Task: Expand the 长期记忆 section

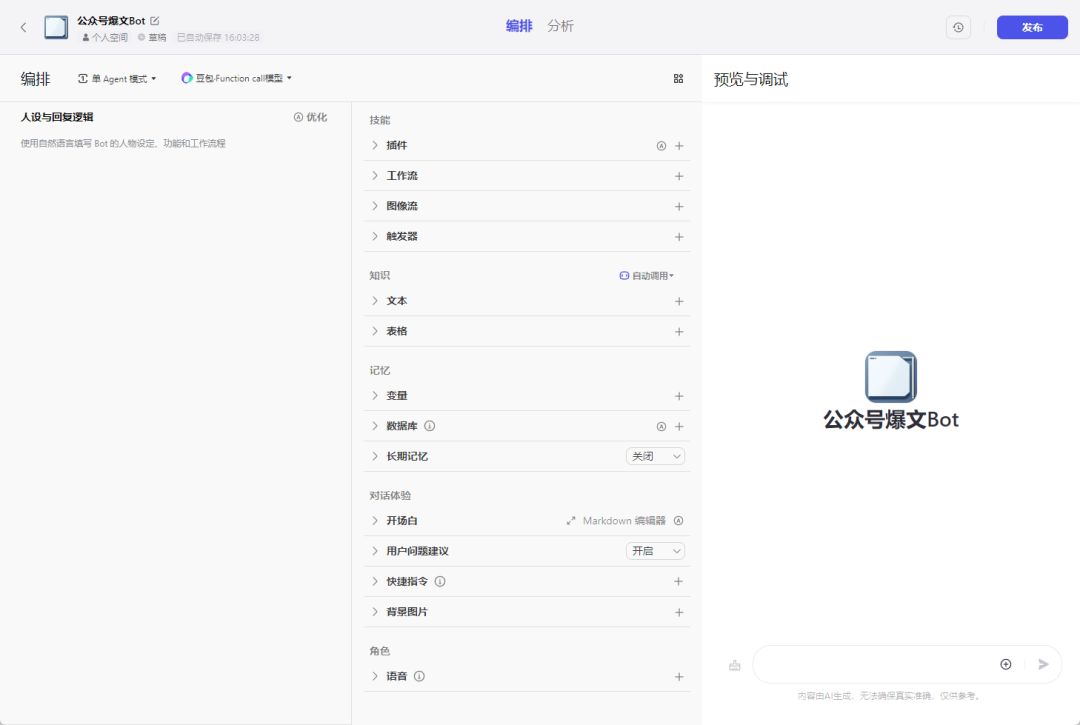Action: pyautogui.click(x=375, y=456)
